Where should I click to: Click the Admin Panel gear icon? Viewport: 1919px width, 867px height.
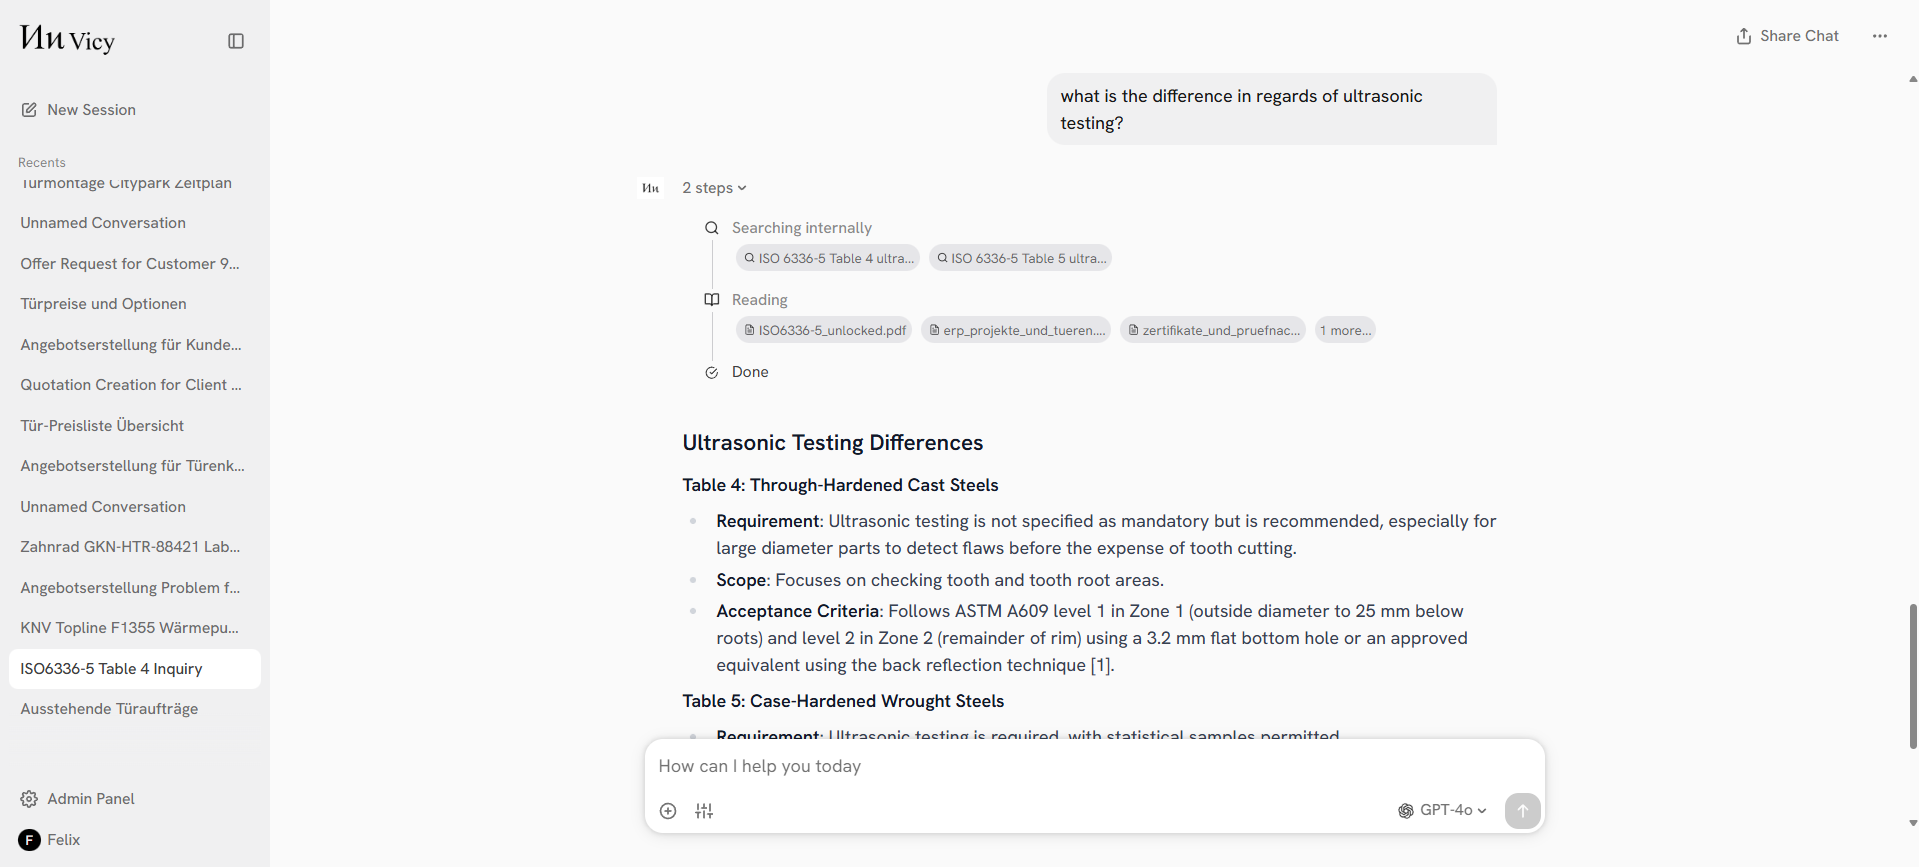tap(29, 799)
